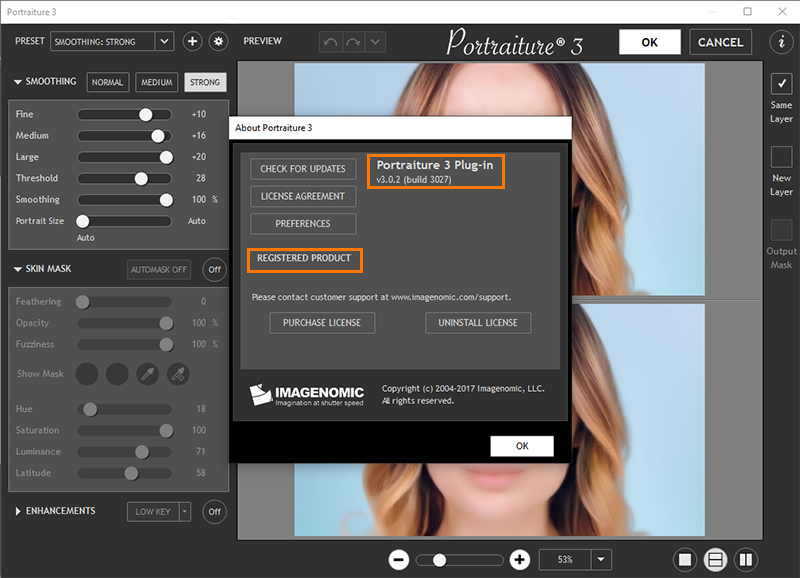The height and width of the screenshot is (578, 800).
Task: Click the v3.0.2 (build 3027) text
Action: [x=414, y=180]
